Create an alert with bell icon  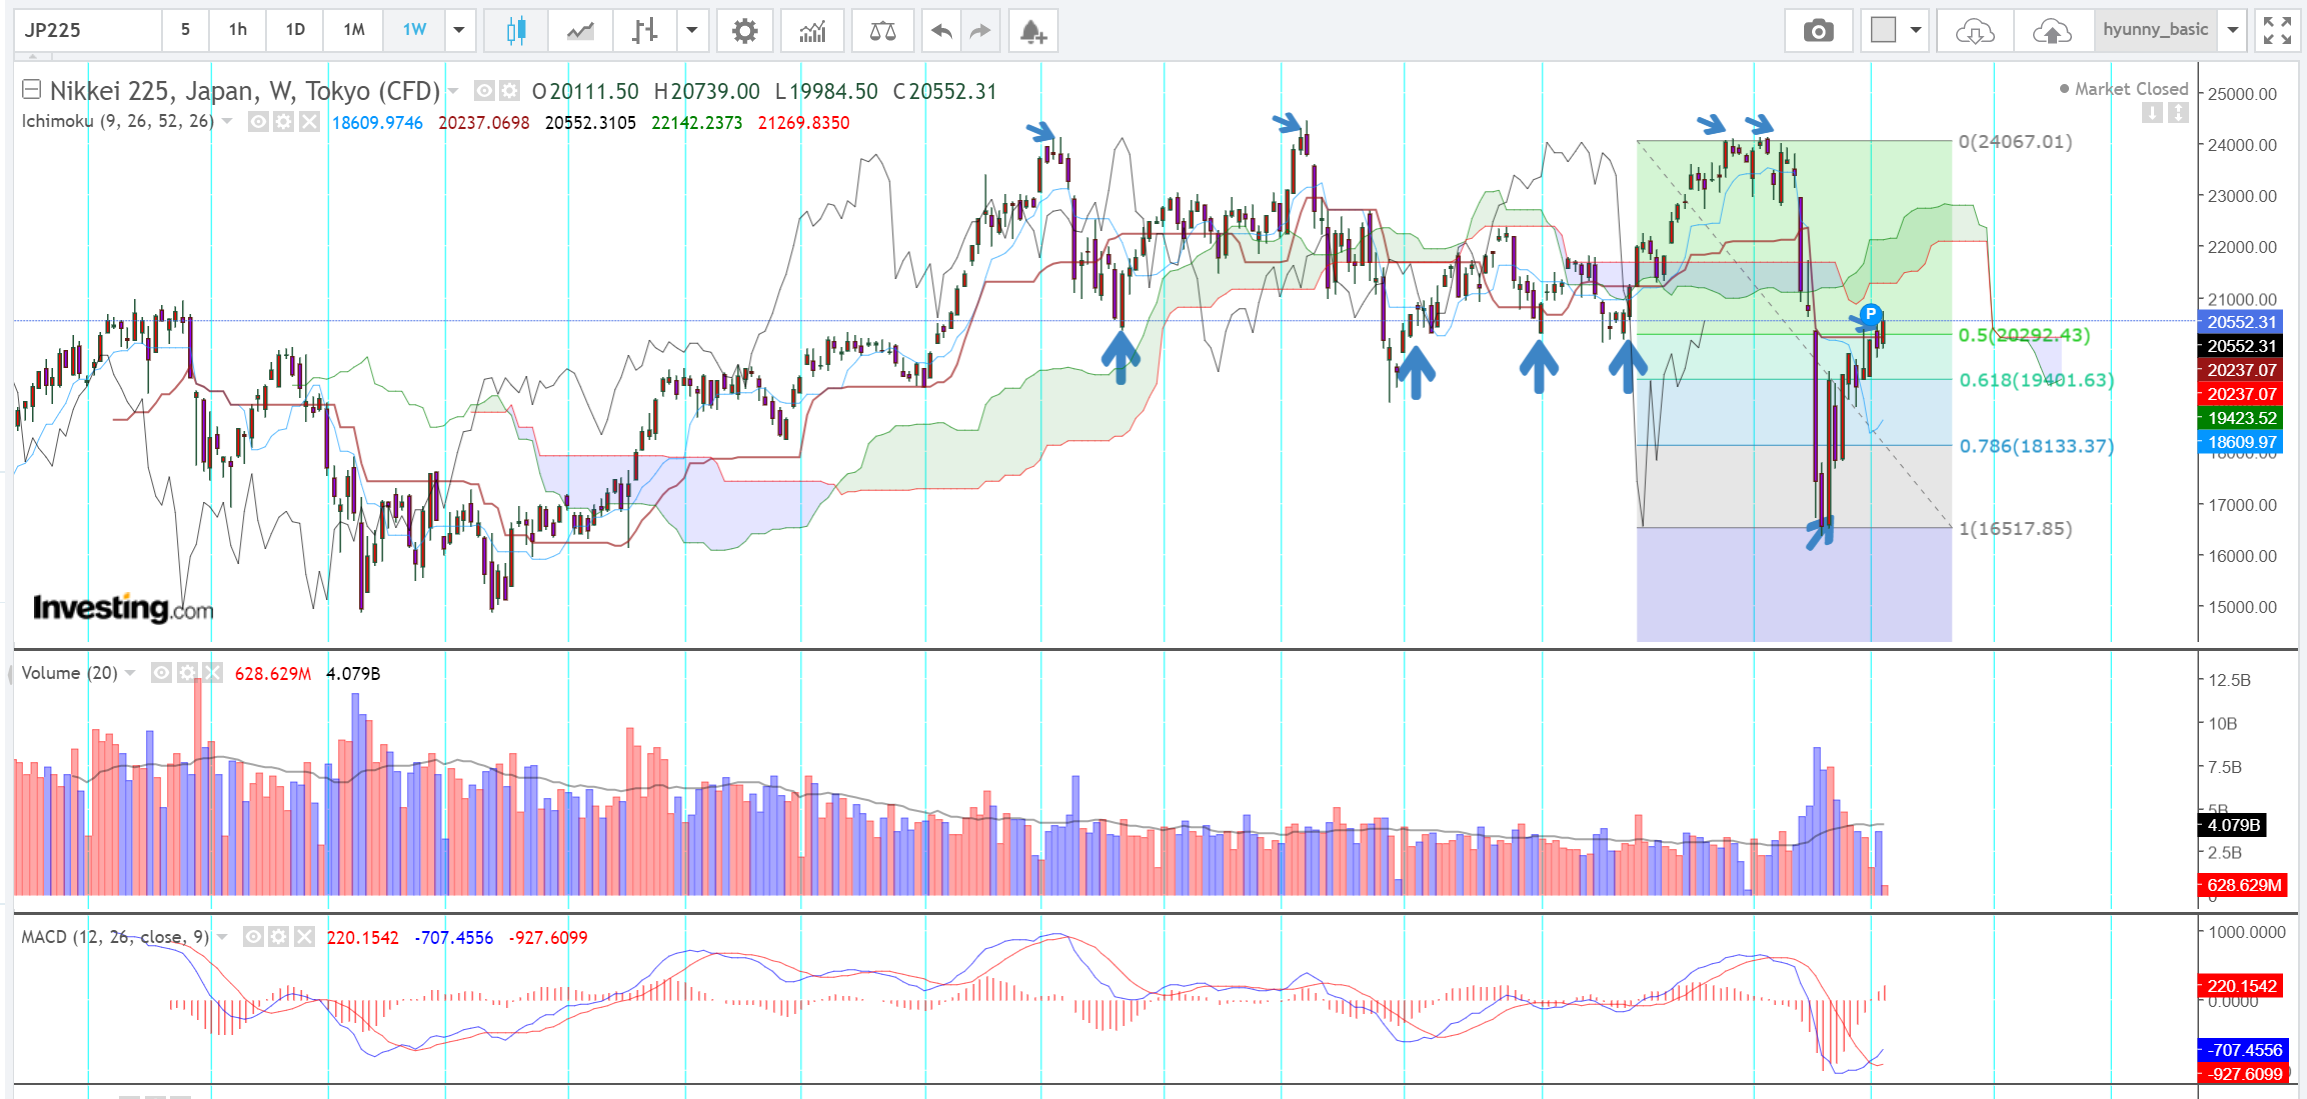(1033, 31)
